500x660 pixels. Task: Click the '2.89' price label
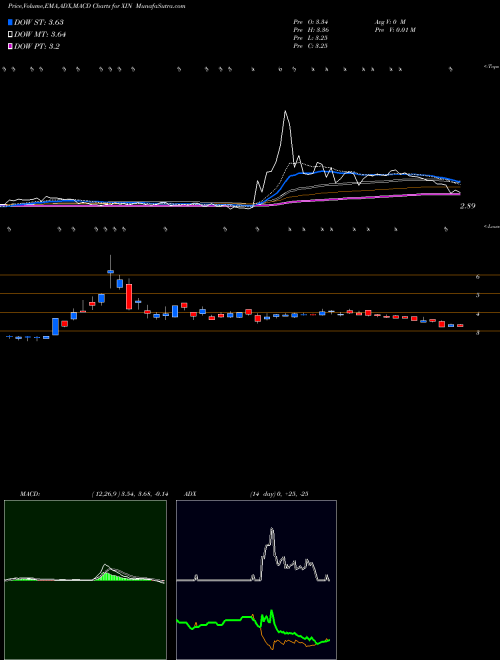(x=468, y=206)
